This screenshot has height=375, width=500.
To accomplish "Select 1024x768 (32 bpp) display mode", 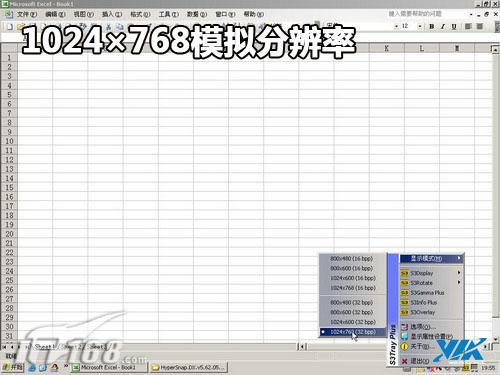I will 352,332.
